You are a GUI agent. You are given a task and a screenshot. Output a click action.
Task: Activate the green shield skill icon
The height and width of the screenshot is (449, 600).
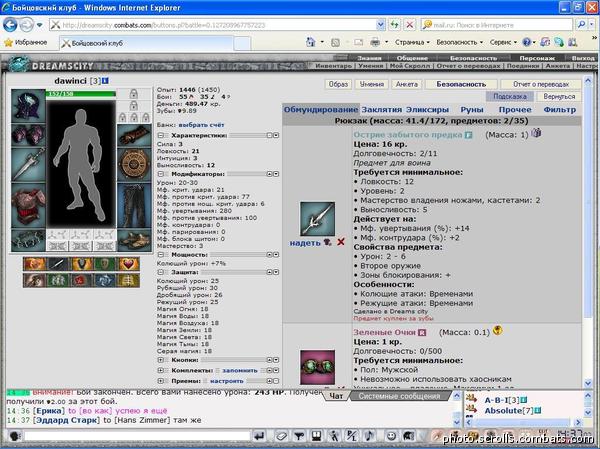pos(105,264)
